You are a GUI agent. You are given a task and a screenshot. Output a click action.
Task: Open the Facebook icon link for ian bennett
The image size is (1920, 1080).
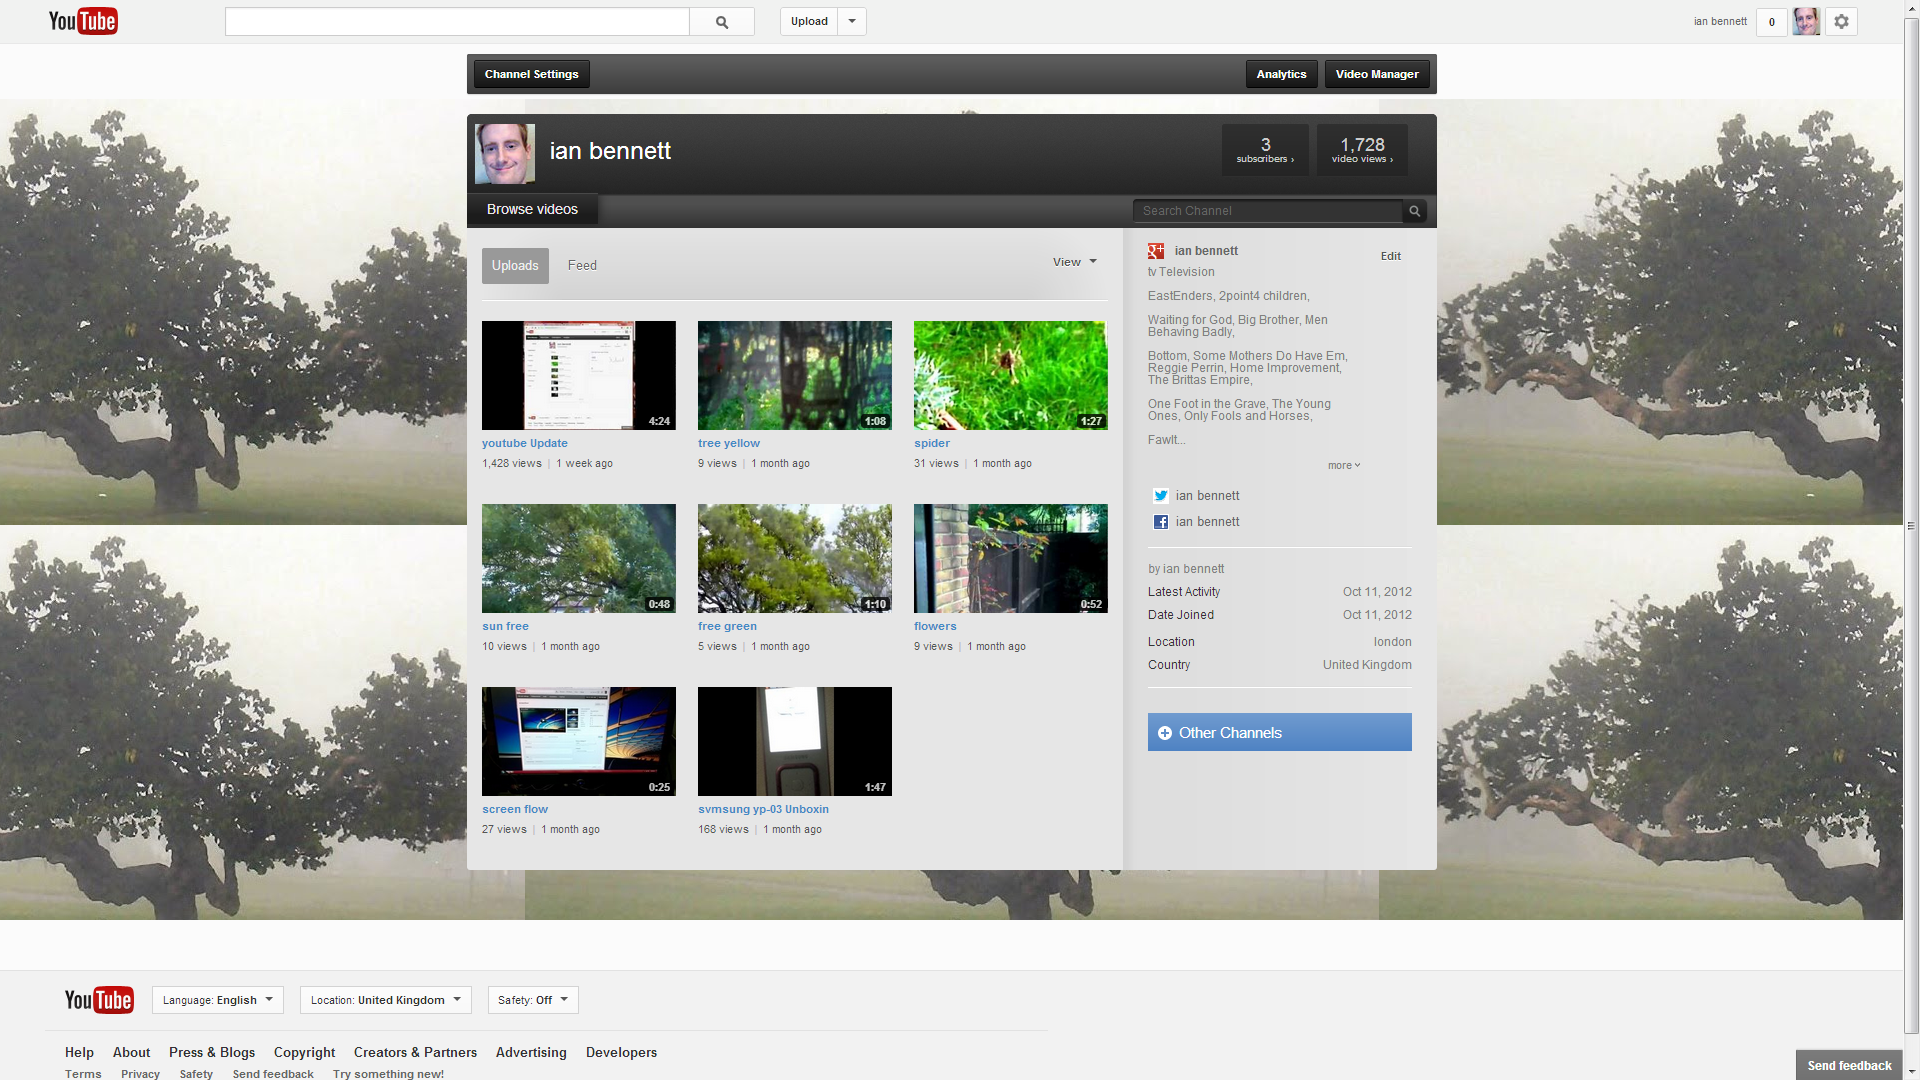click(x=1160, y=522)
